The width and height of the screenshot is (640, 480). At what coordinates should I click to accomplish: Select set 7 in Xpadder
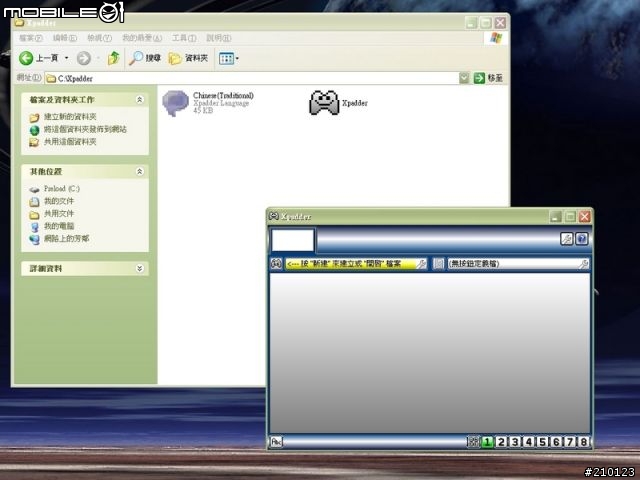pos(570,442)
